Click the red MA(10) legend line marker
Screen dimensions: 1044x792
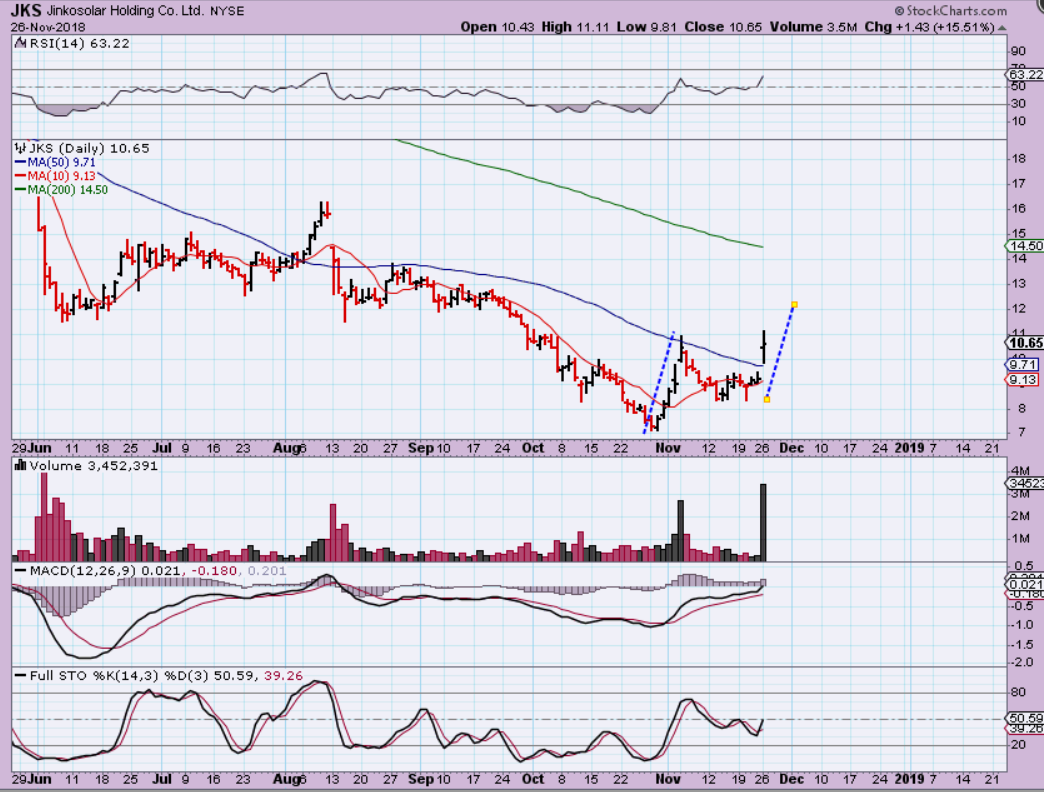click(20, 176)
